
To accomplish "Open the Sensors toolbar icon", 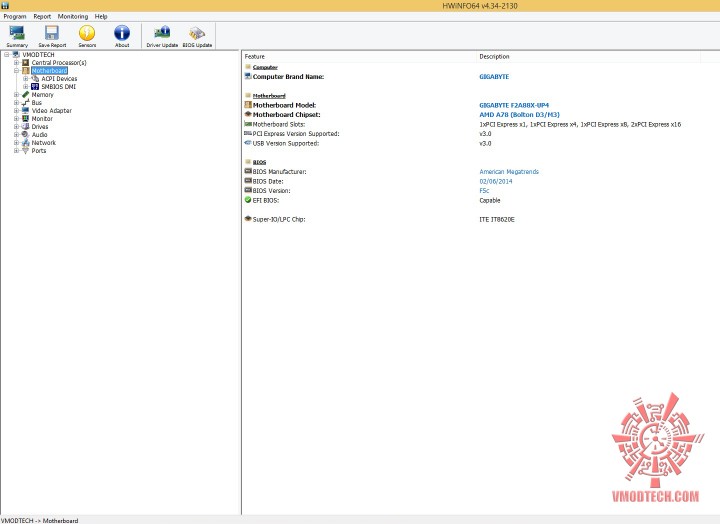I will pos(87,33).
